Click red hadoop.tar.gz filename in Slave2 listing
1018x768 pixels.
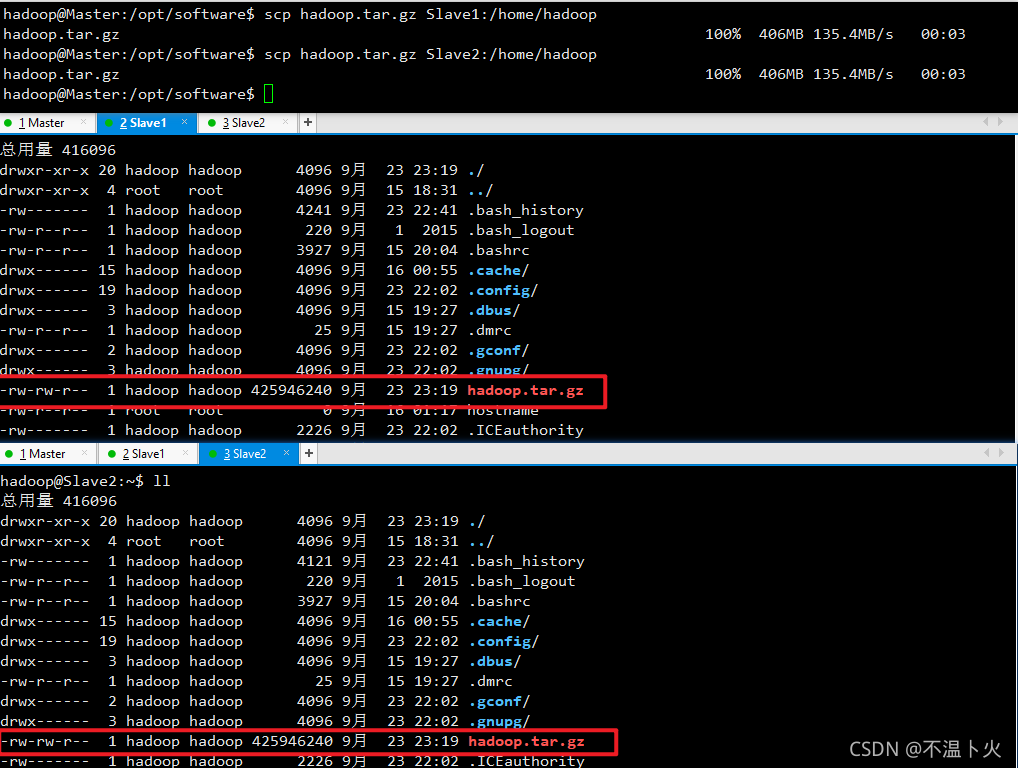(527, 741)
